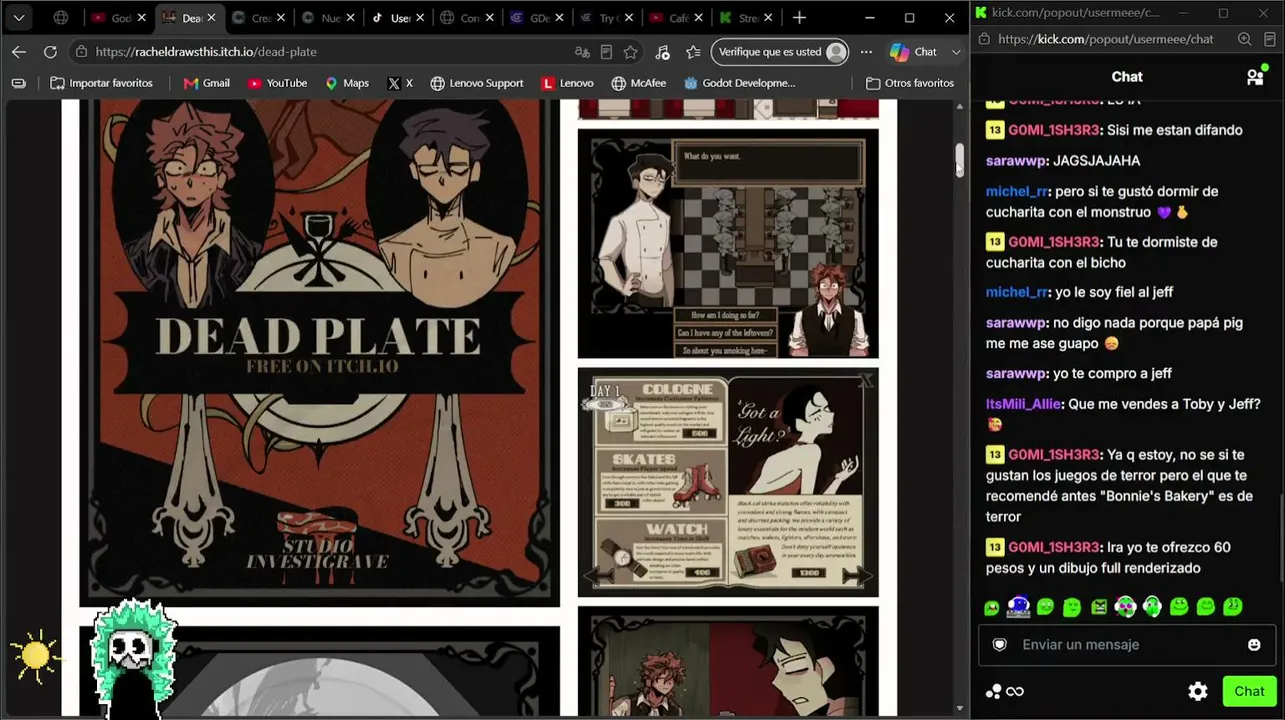
Task: Expand the chevron right of Copilot Chat
Action: point(956,52)
